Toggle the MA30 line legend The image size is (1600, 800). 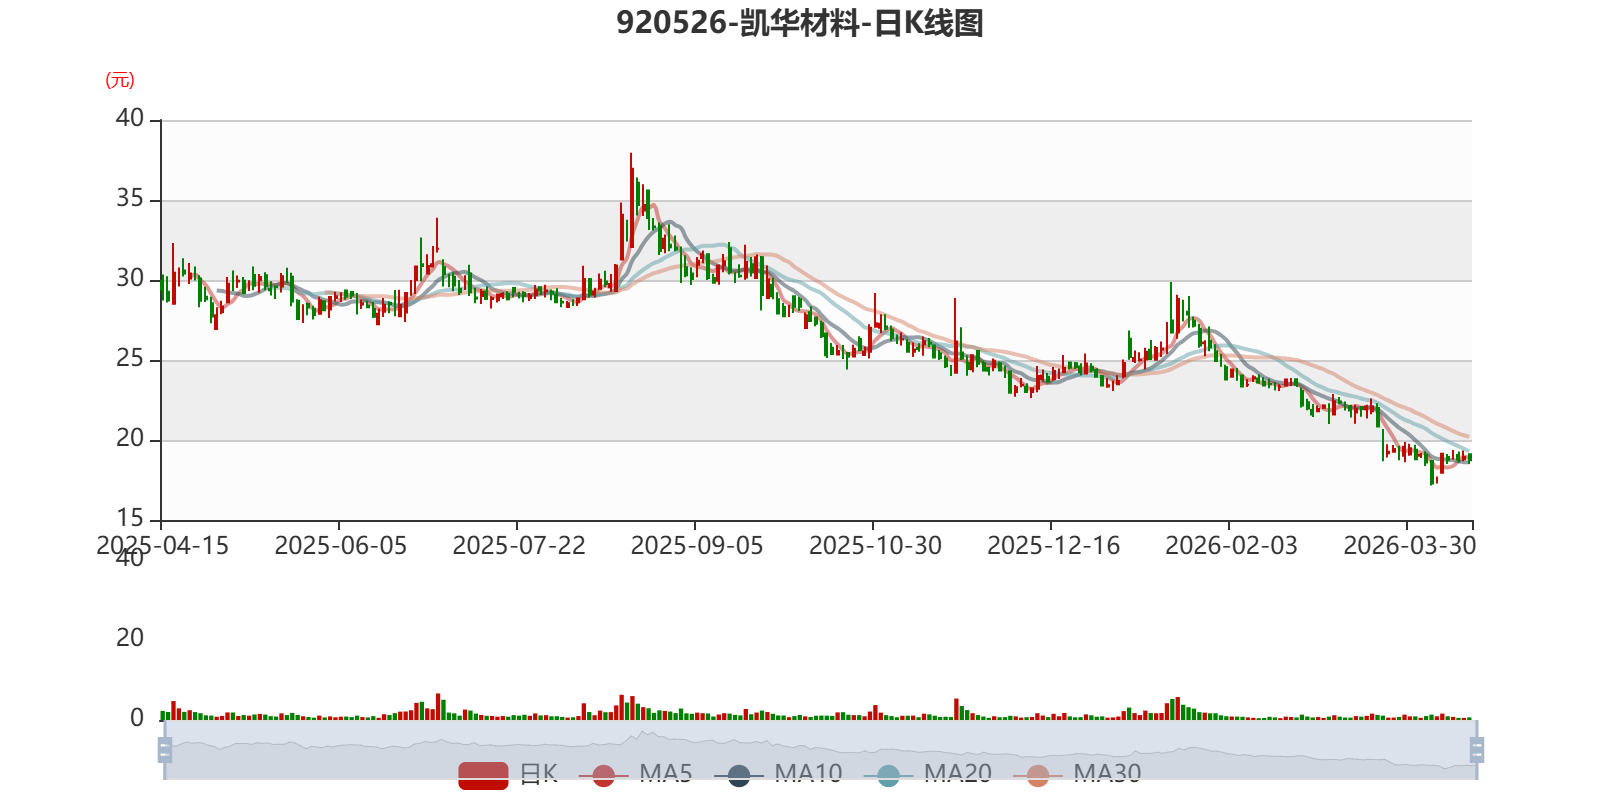pyautogui.click(x=1077, y=774)
